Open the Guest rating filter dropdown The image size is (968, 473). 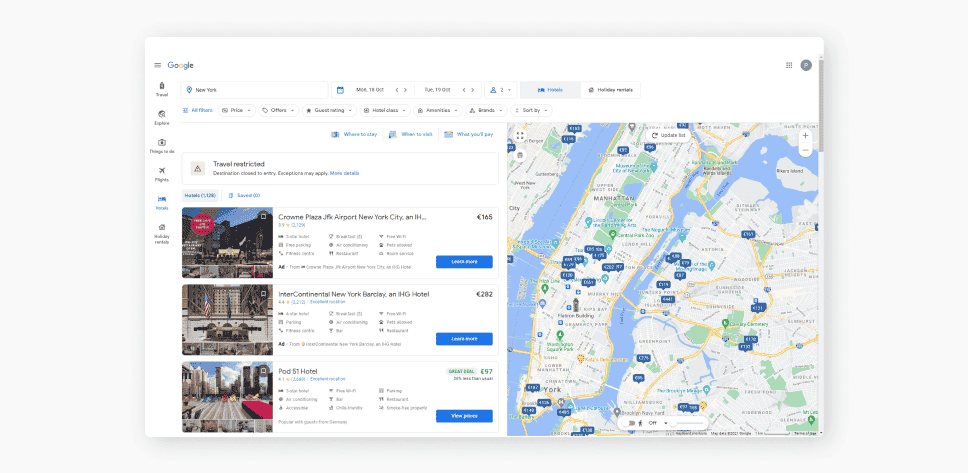(330, 111)
